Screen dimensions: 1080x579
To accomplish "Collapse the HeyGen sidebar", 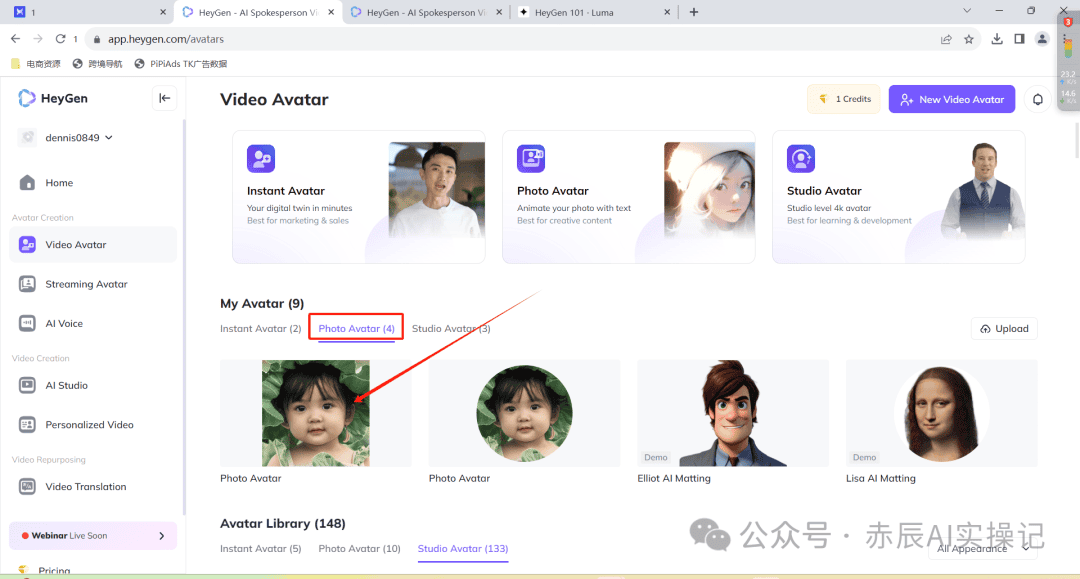I will (166, 98).
